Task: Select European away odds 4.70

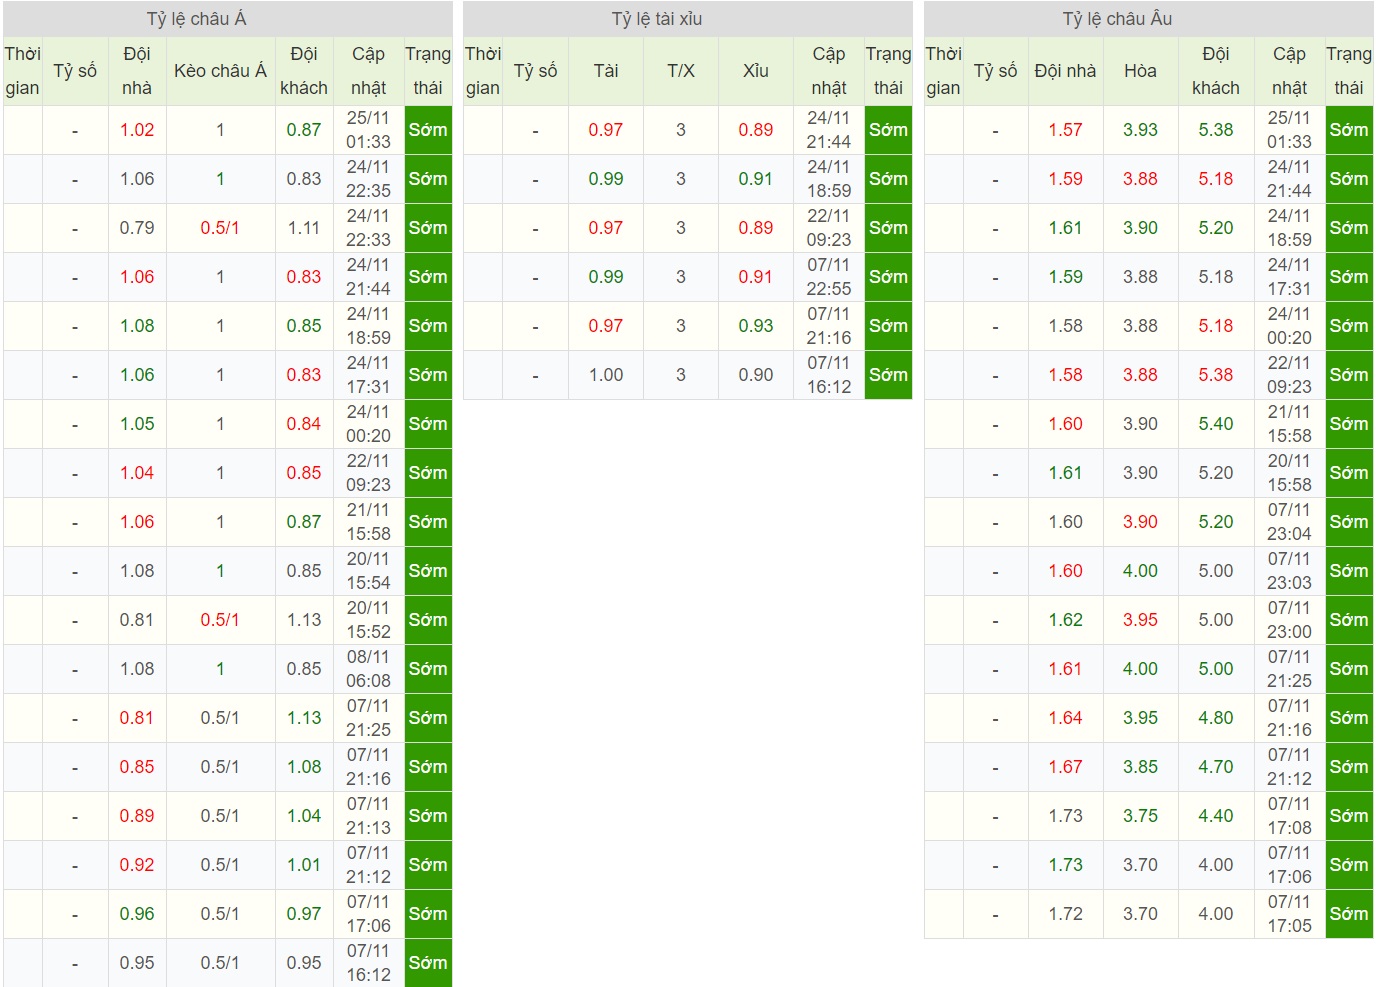Action: pos(1216,767)
